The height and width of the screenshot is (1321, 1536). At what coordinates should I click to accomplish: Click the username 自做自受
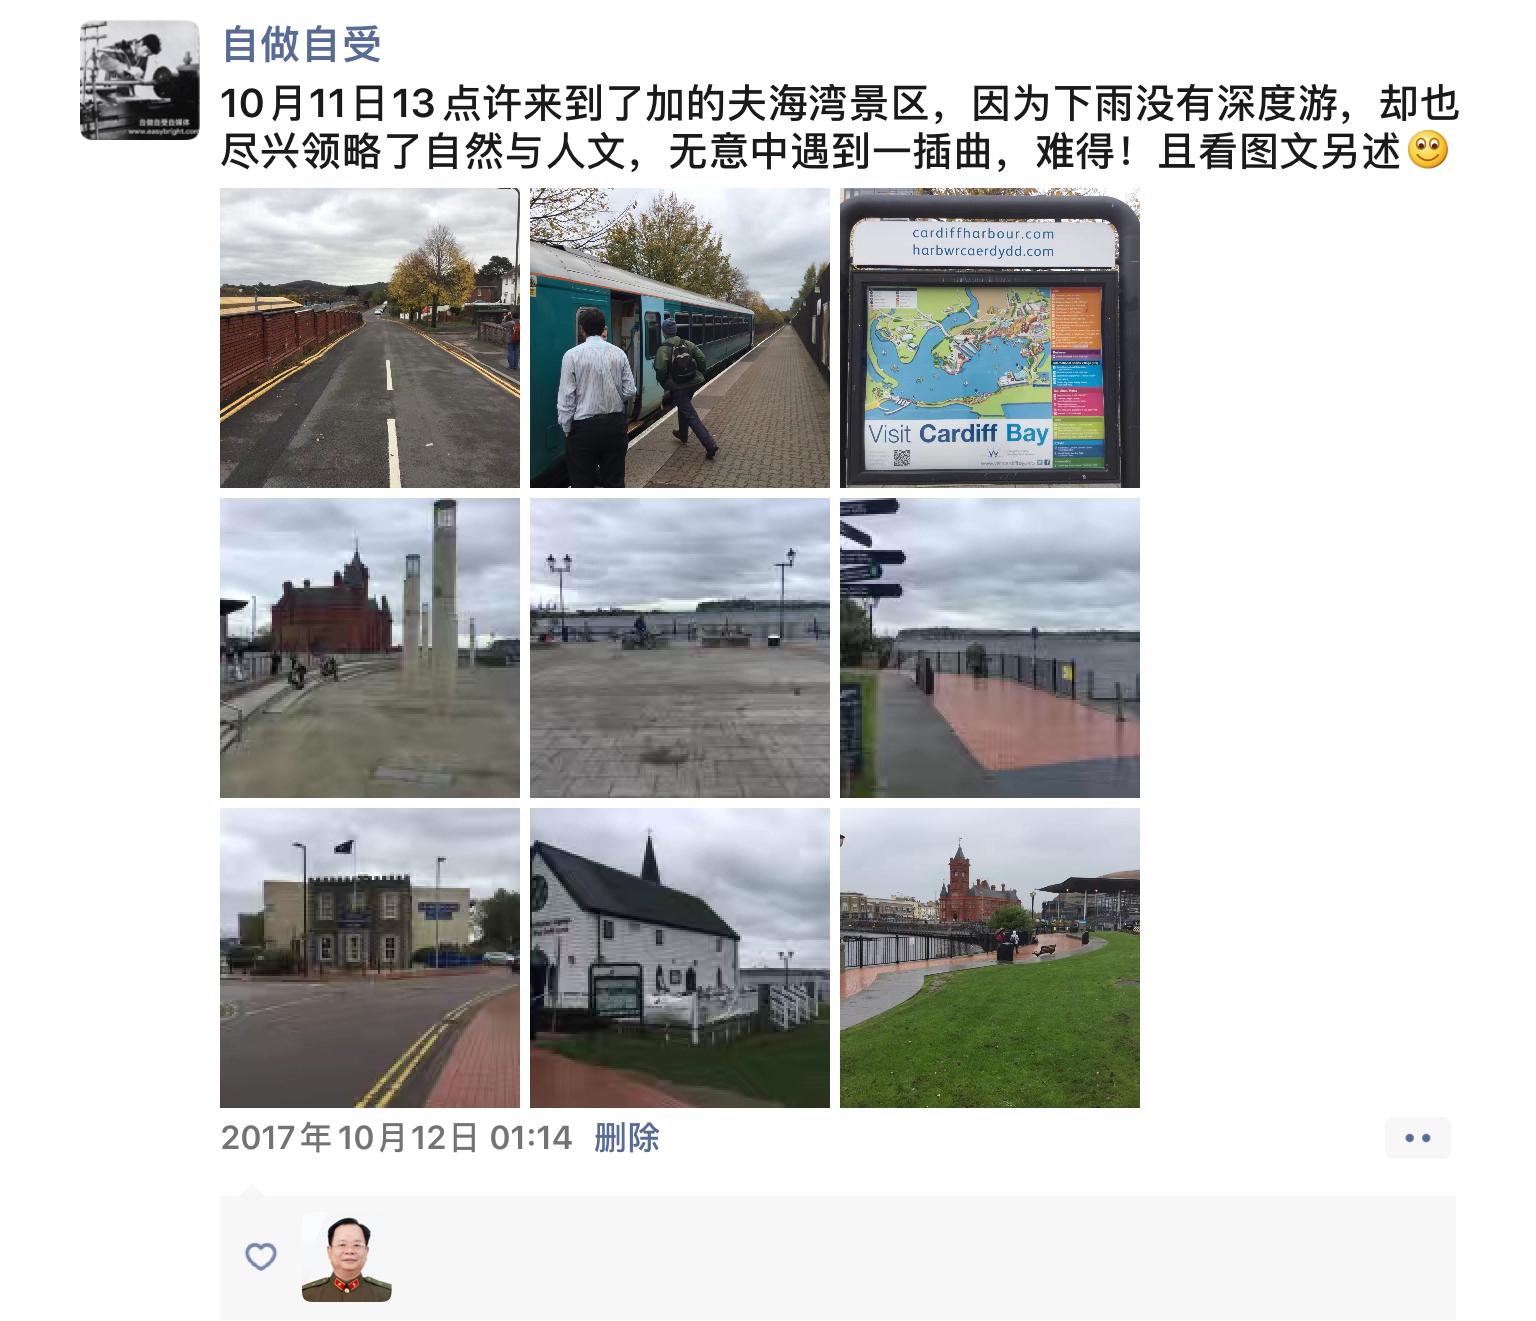tap(302, 44)
